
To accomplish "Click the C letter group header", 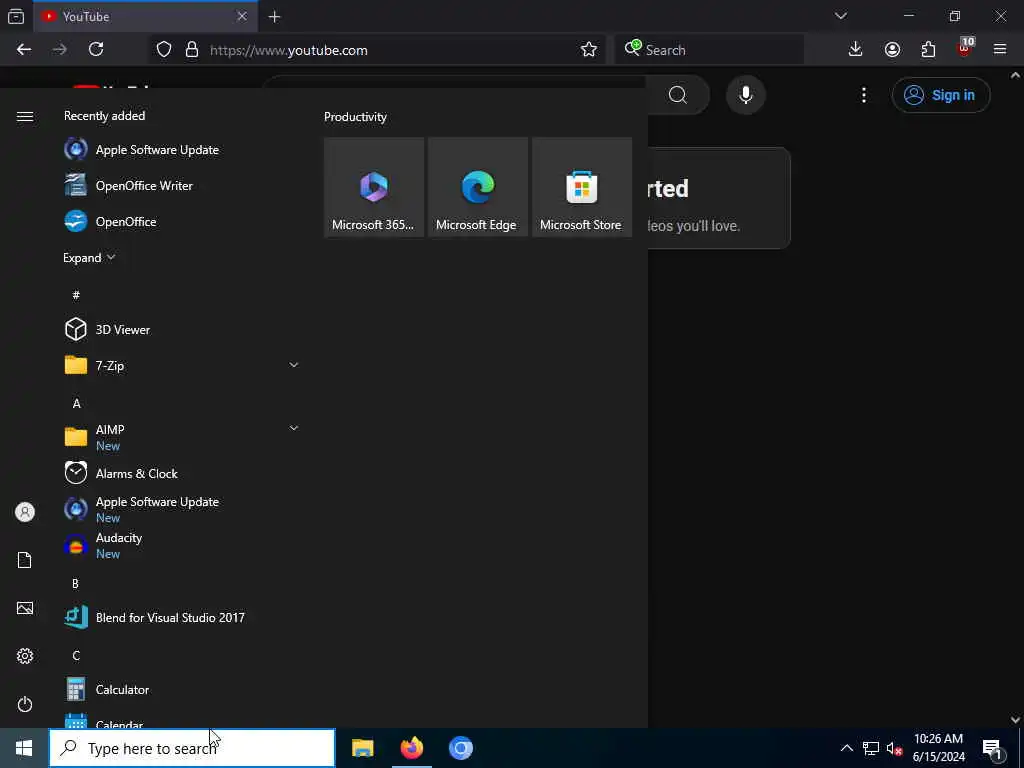I will click(76, 655).
